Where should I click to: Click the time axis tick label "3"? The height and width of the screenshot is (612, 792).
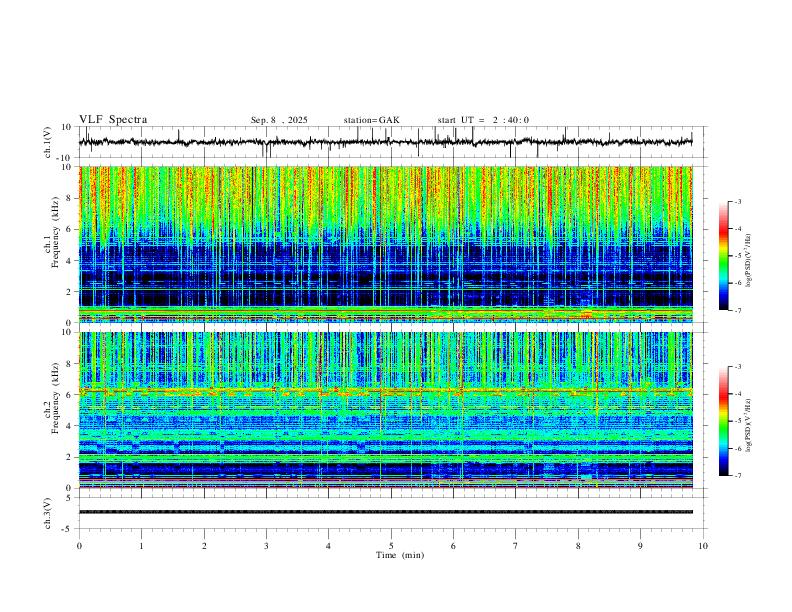266,546
